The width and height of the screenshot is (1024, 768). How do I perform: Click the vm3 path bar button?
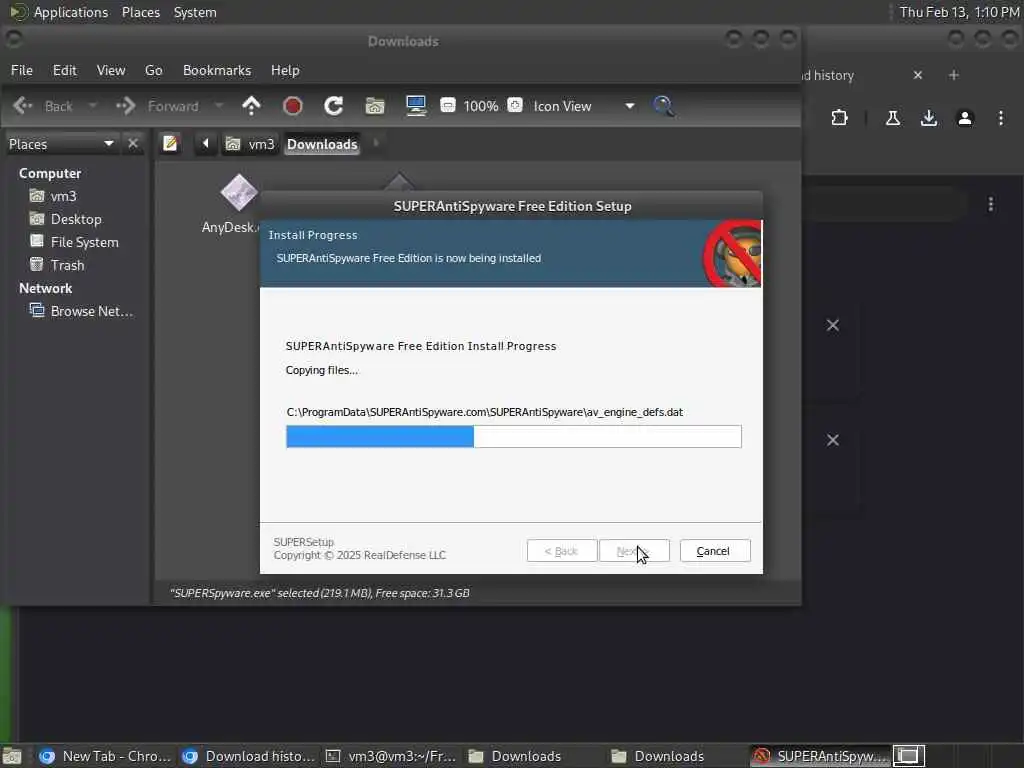click(250, 144)
